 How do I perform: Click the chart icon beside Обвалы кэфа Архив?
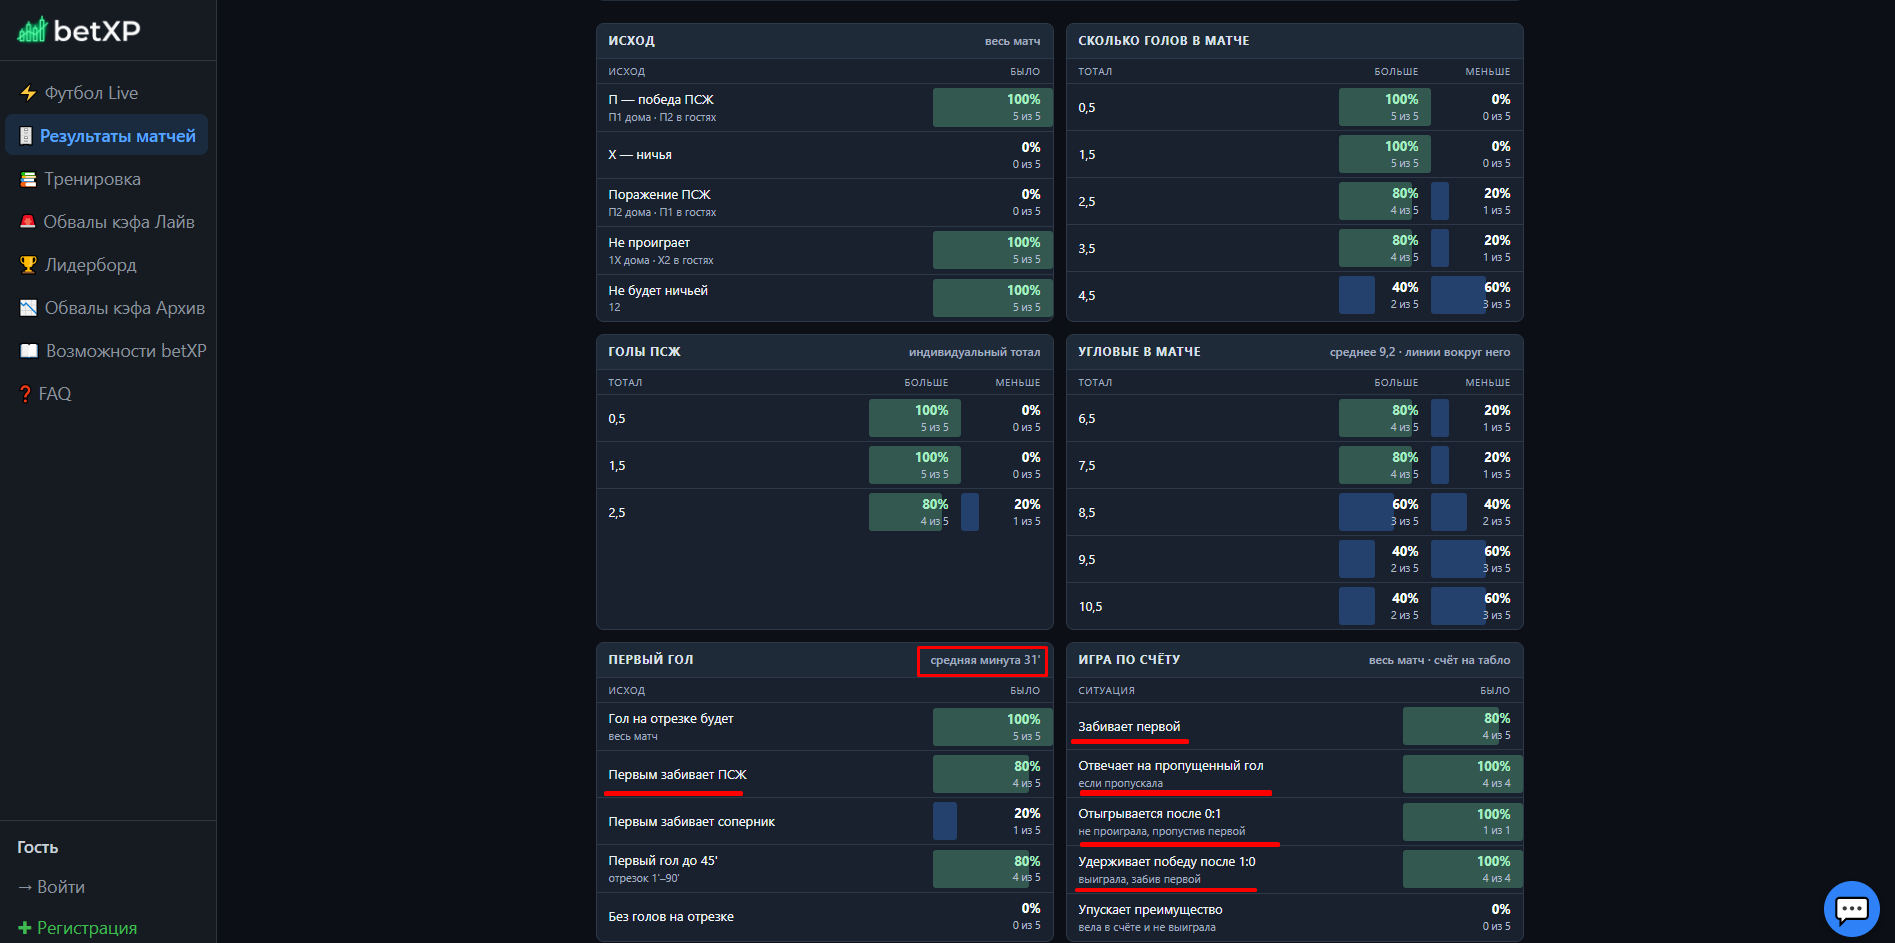[x=28, y=308]
